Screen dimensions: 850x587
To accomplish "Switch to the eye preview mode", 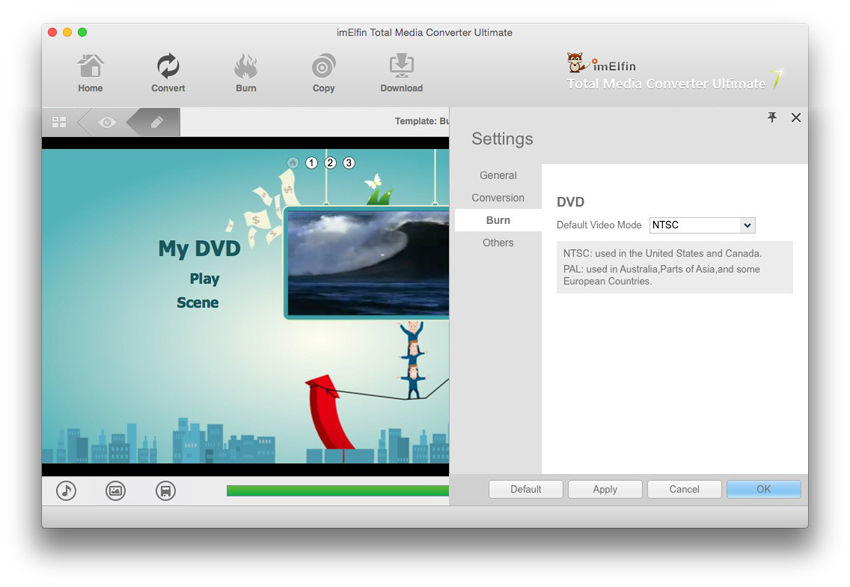I will (x=107, y=122).
